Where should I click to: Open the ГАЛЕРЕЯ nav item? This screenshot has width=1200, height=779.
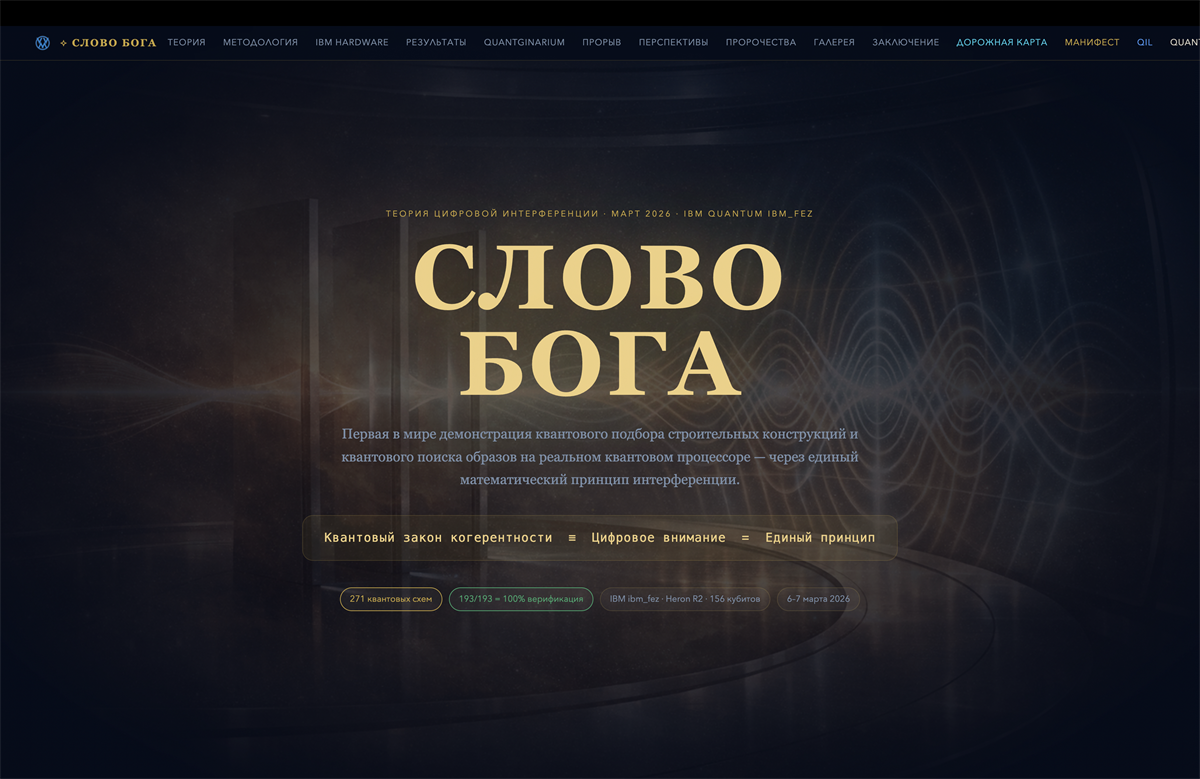pos(834,43)
